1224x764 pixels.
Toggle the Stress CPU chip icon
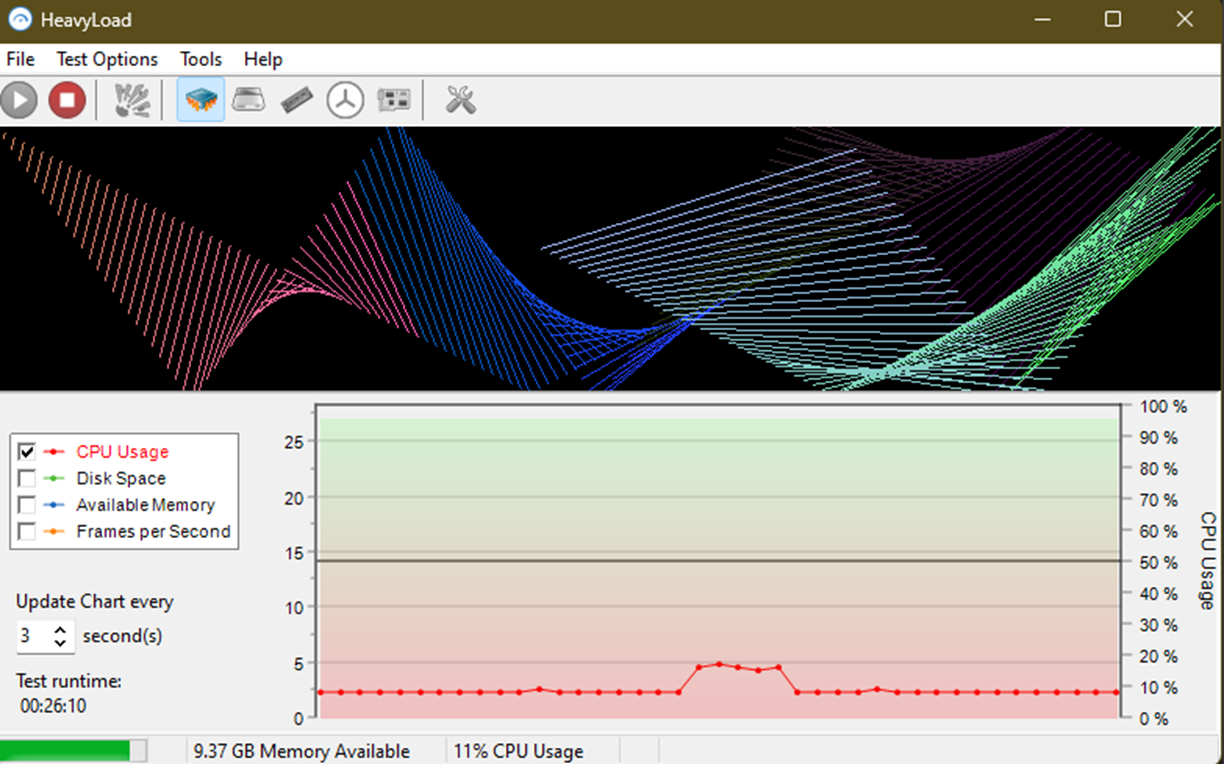pos(201,100)
